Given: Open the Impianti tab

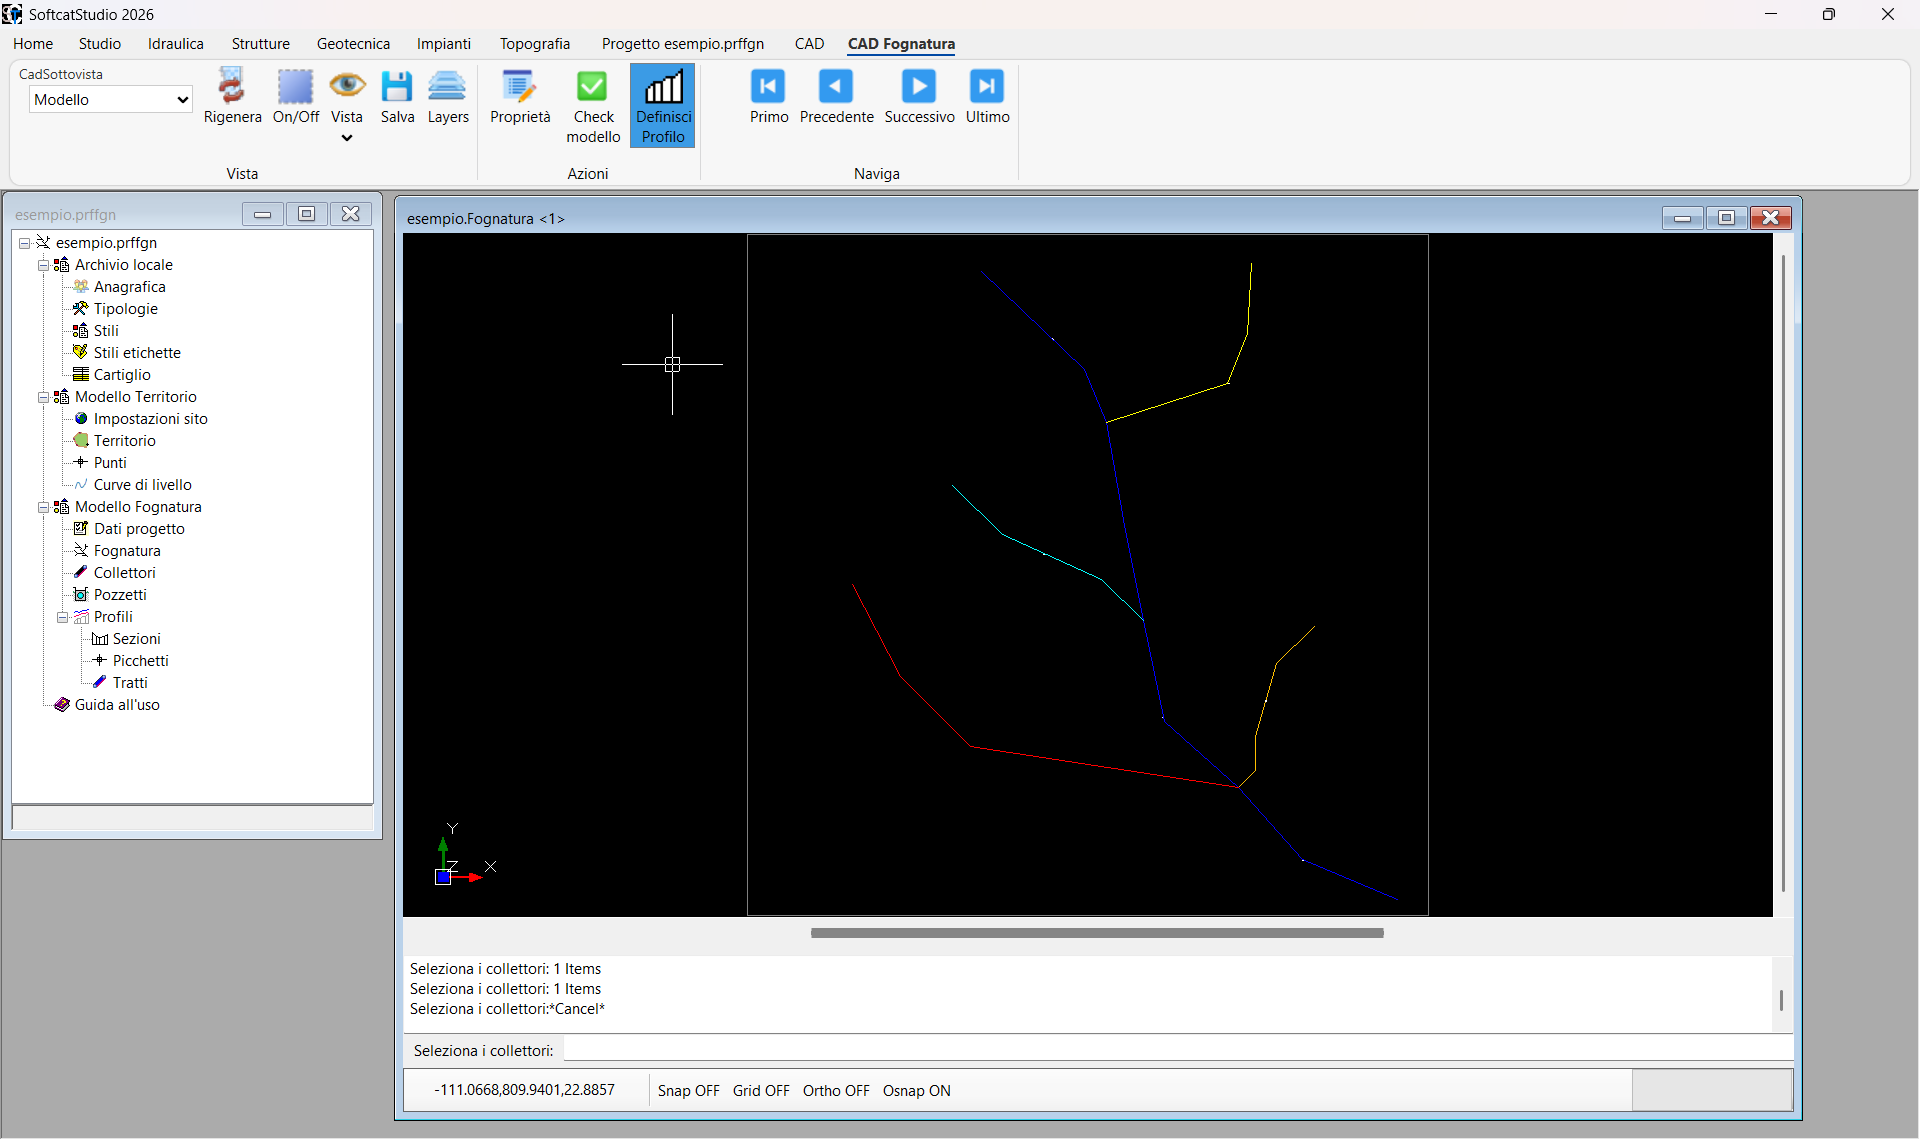Looking at the screenshot, I should point(444,44).
